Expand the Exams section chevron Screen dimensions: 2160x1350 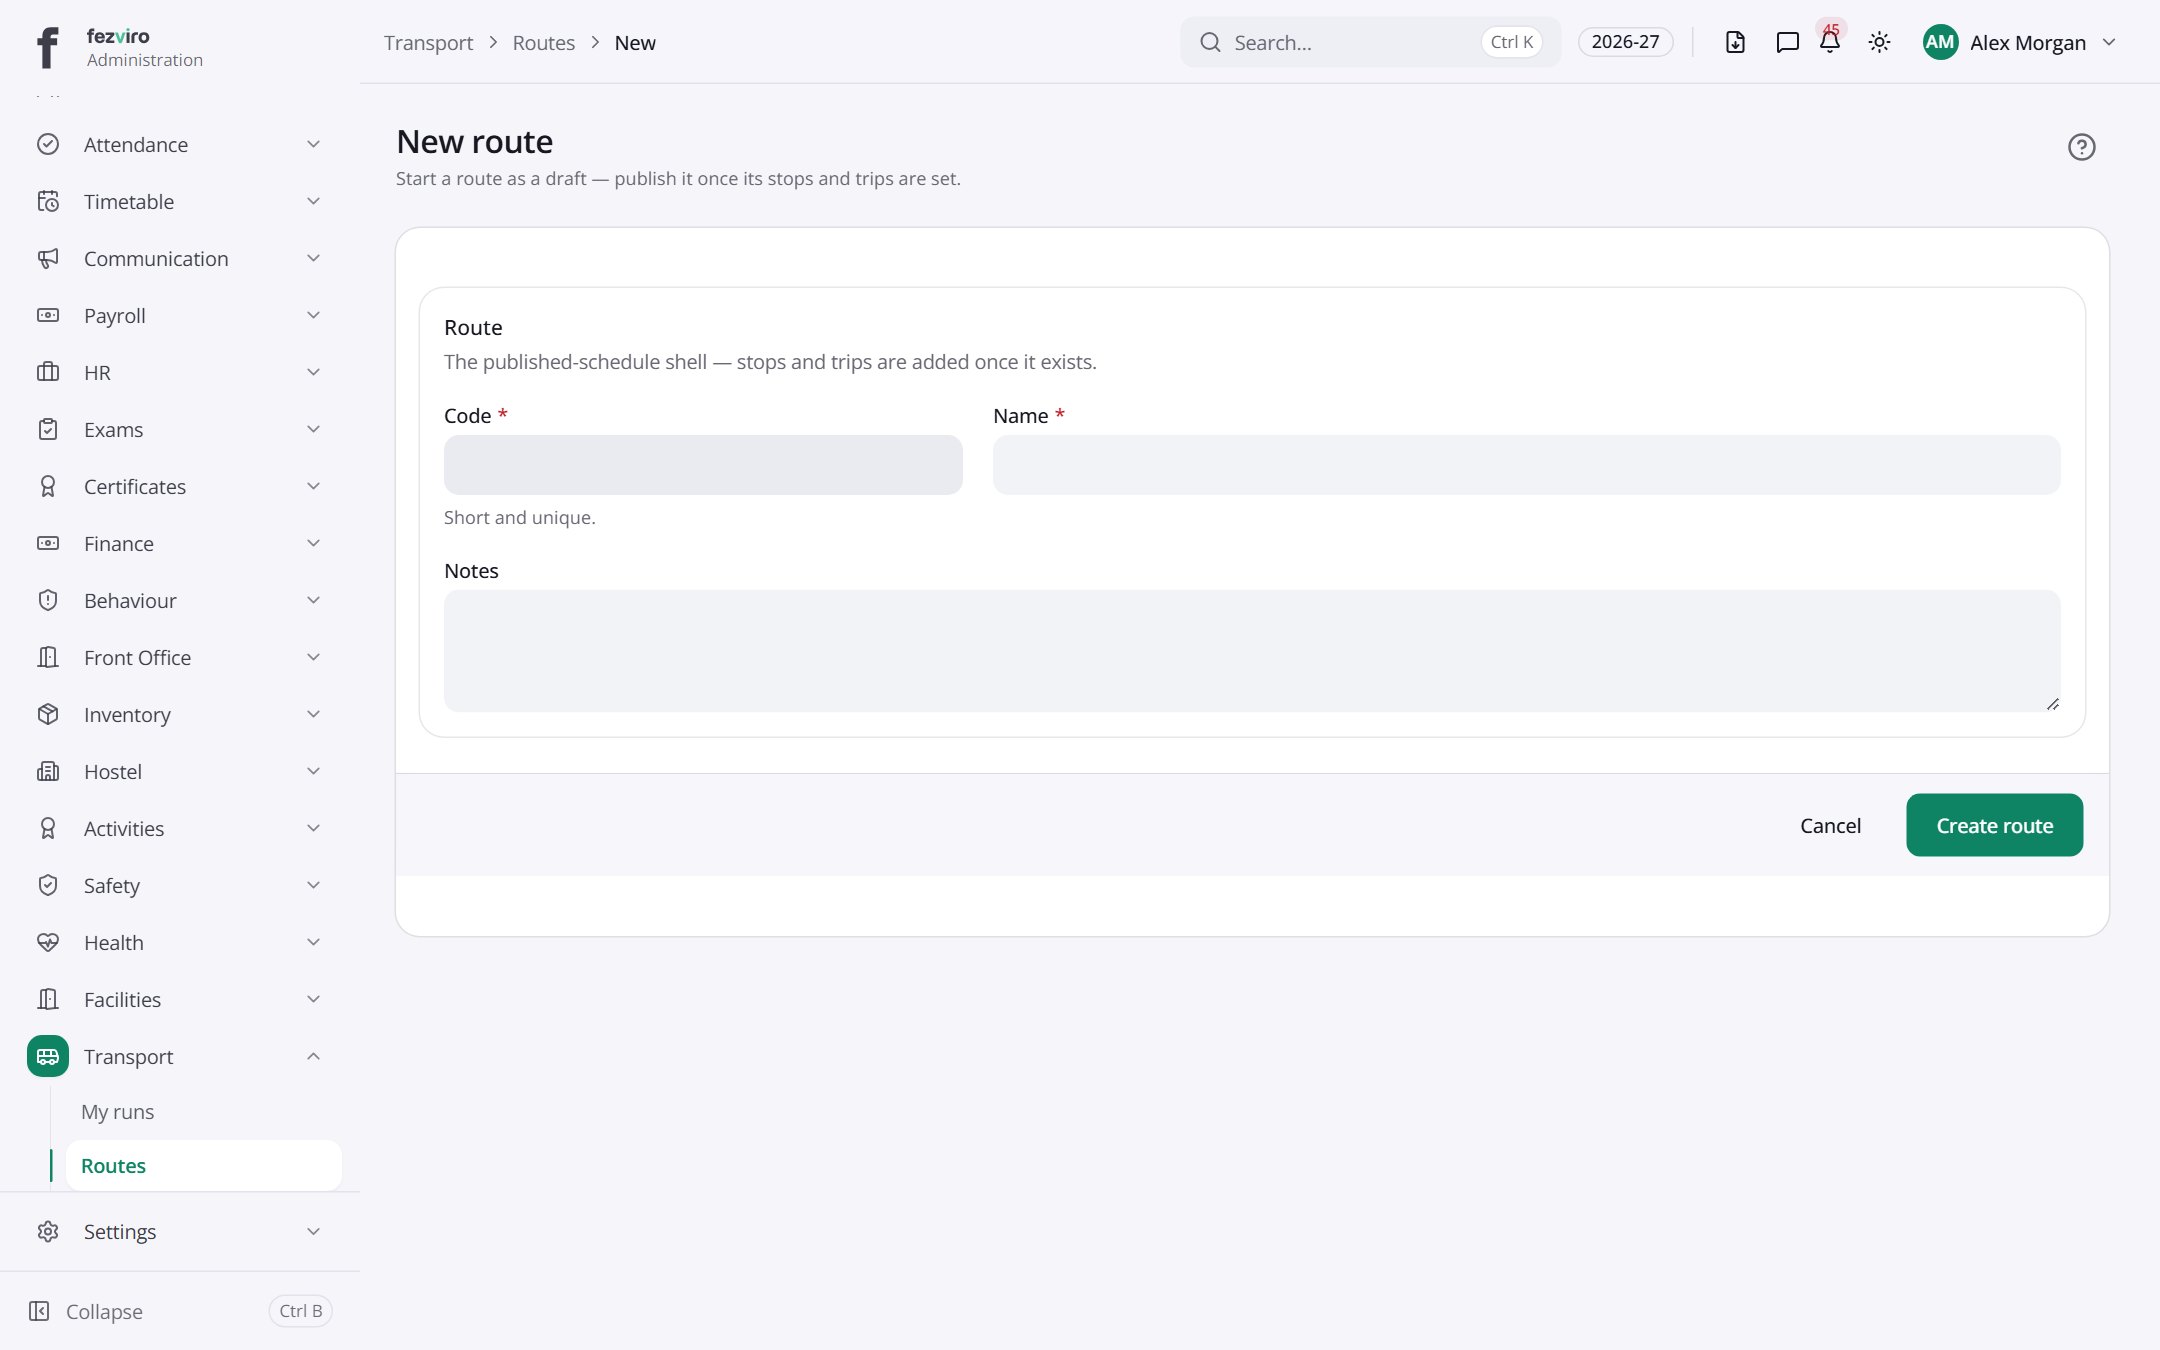tap(313, 429)
